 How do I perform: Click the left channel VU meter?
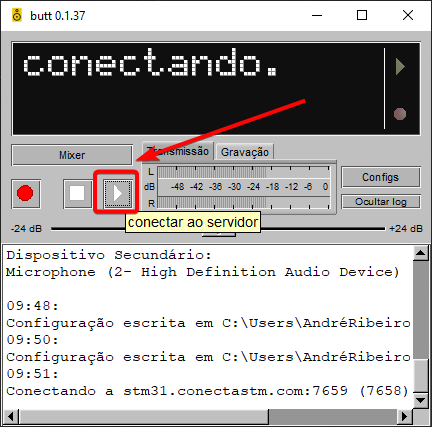coord(244,172)
